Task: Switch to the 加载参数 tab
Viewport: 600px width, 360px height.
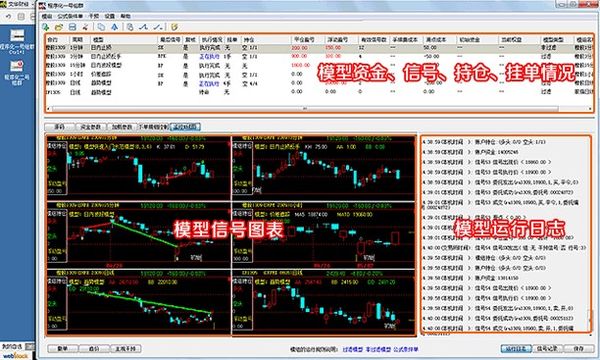Action: point(121,127)
